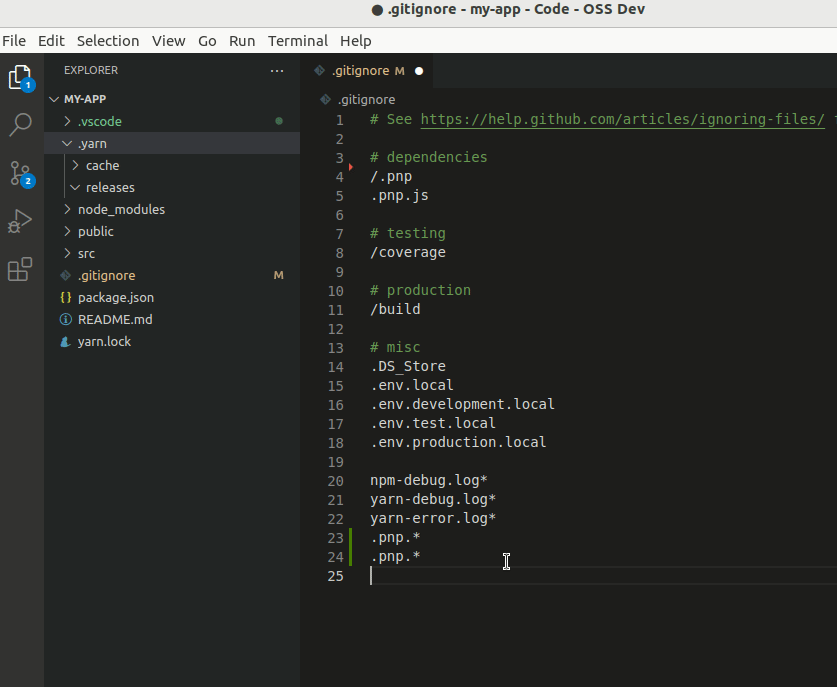
Task: Click the M modified badge on .gitignore row
Action: pyautogui.click(x=279, y=275)
